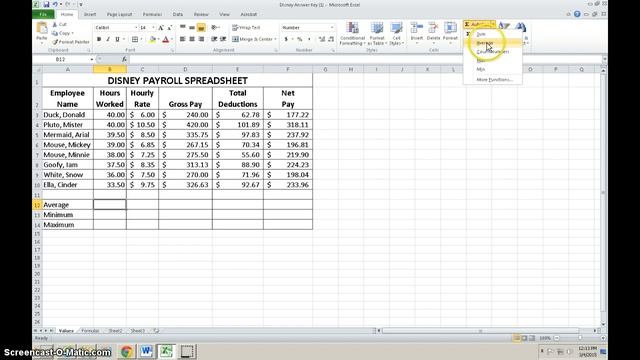Click the Insert cells icon
Image resolution: width=640 pixels, height=360 pixels.
pyautogui.click(x=417, y=28)
